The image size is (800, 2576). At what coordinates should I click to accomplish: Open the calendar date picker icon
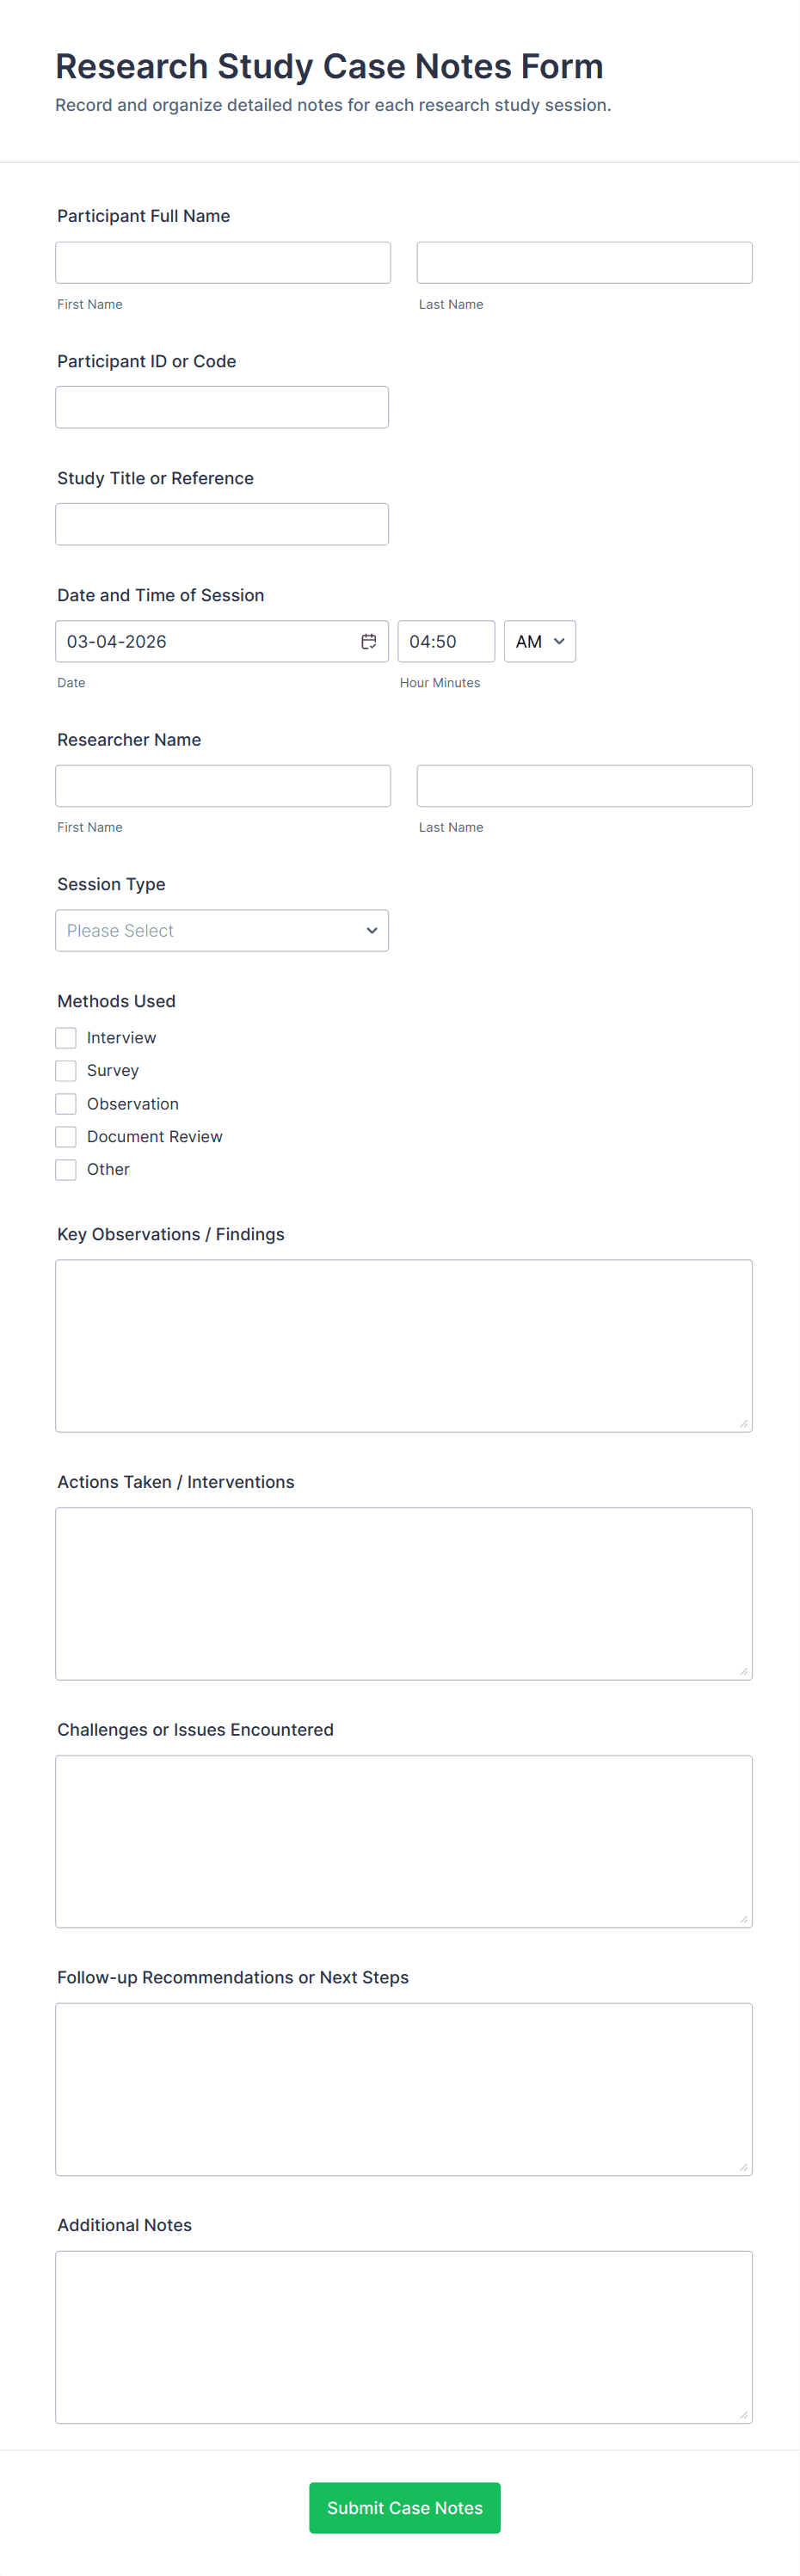(368, 641)
